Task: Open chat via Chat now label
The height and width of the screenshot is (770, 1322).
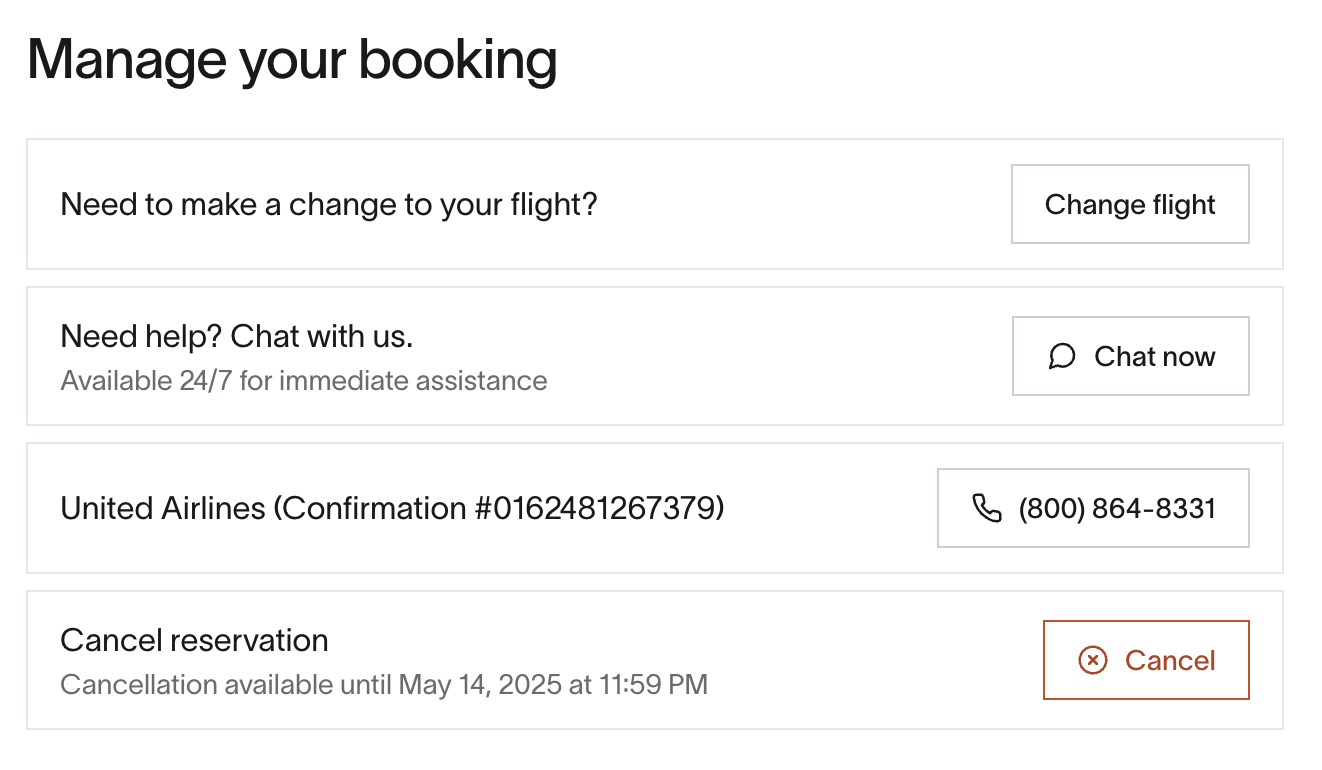Action: tap(1154, 357)
